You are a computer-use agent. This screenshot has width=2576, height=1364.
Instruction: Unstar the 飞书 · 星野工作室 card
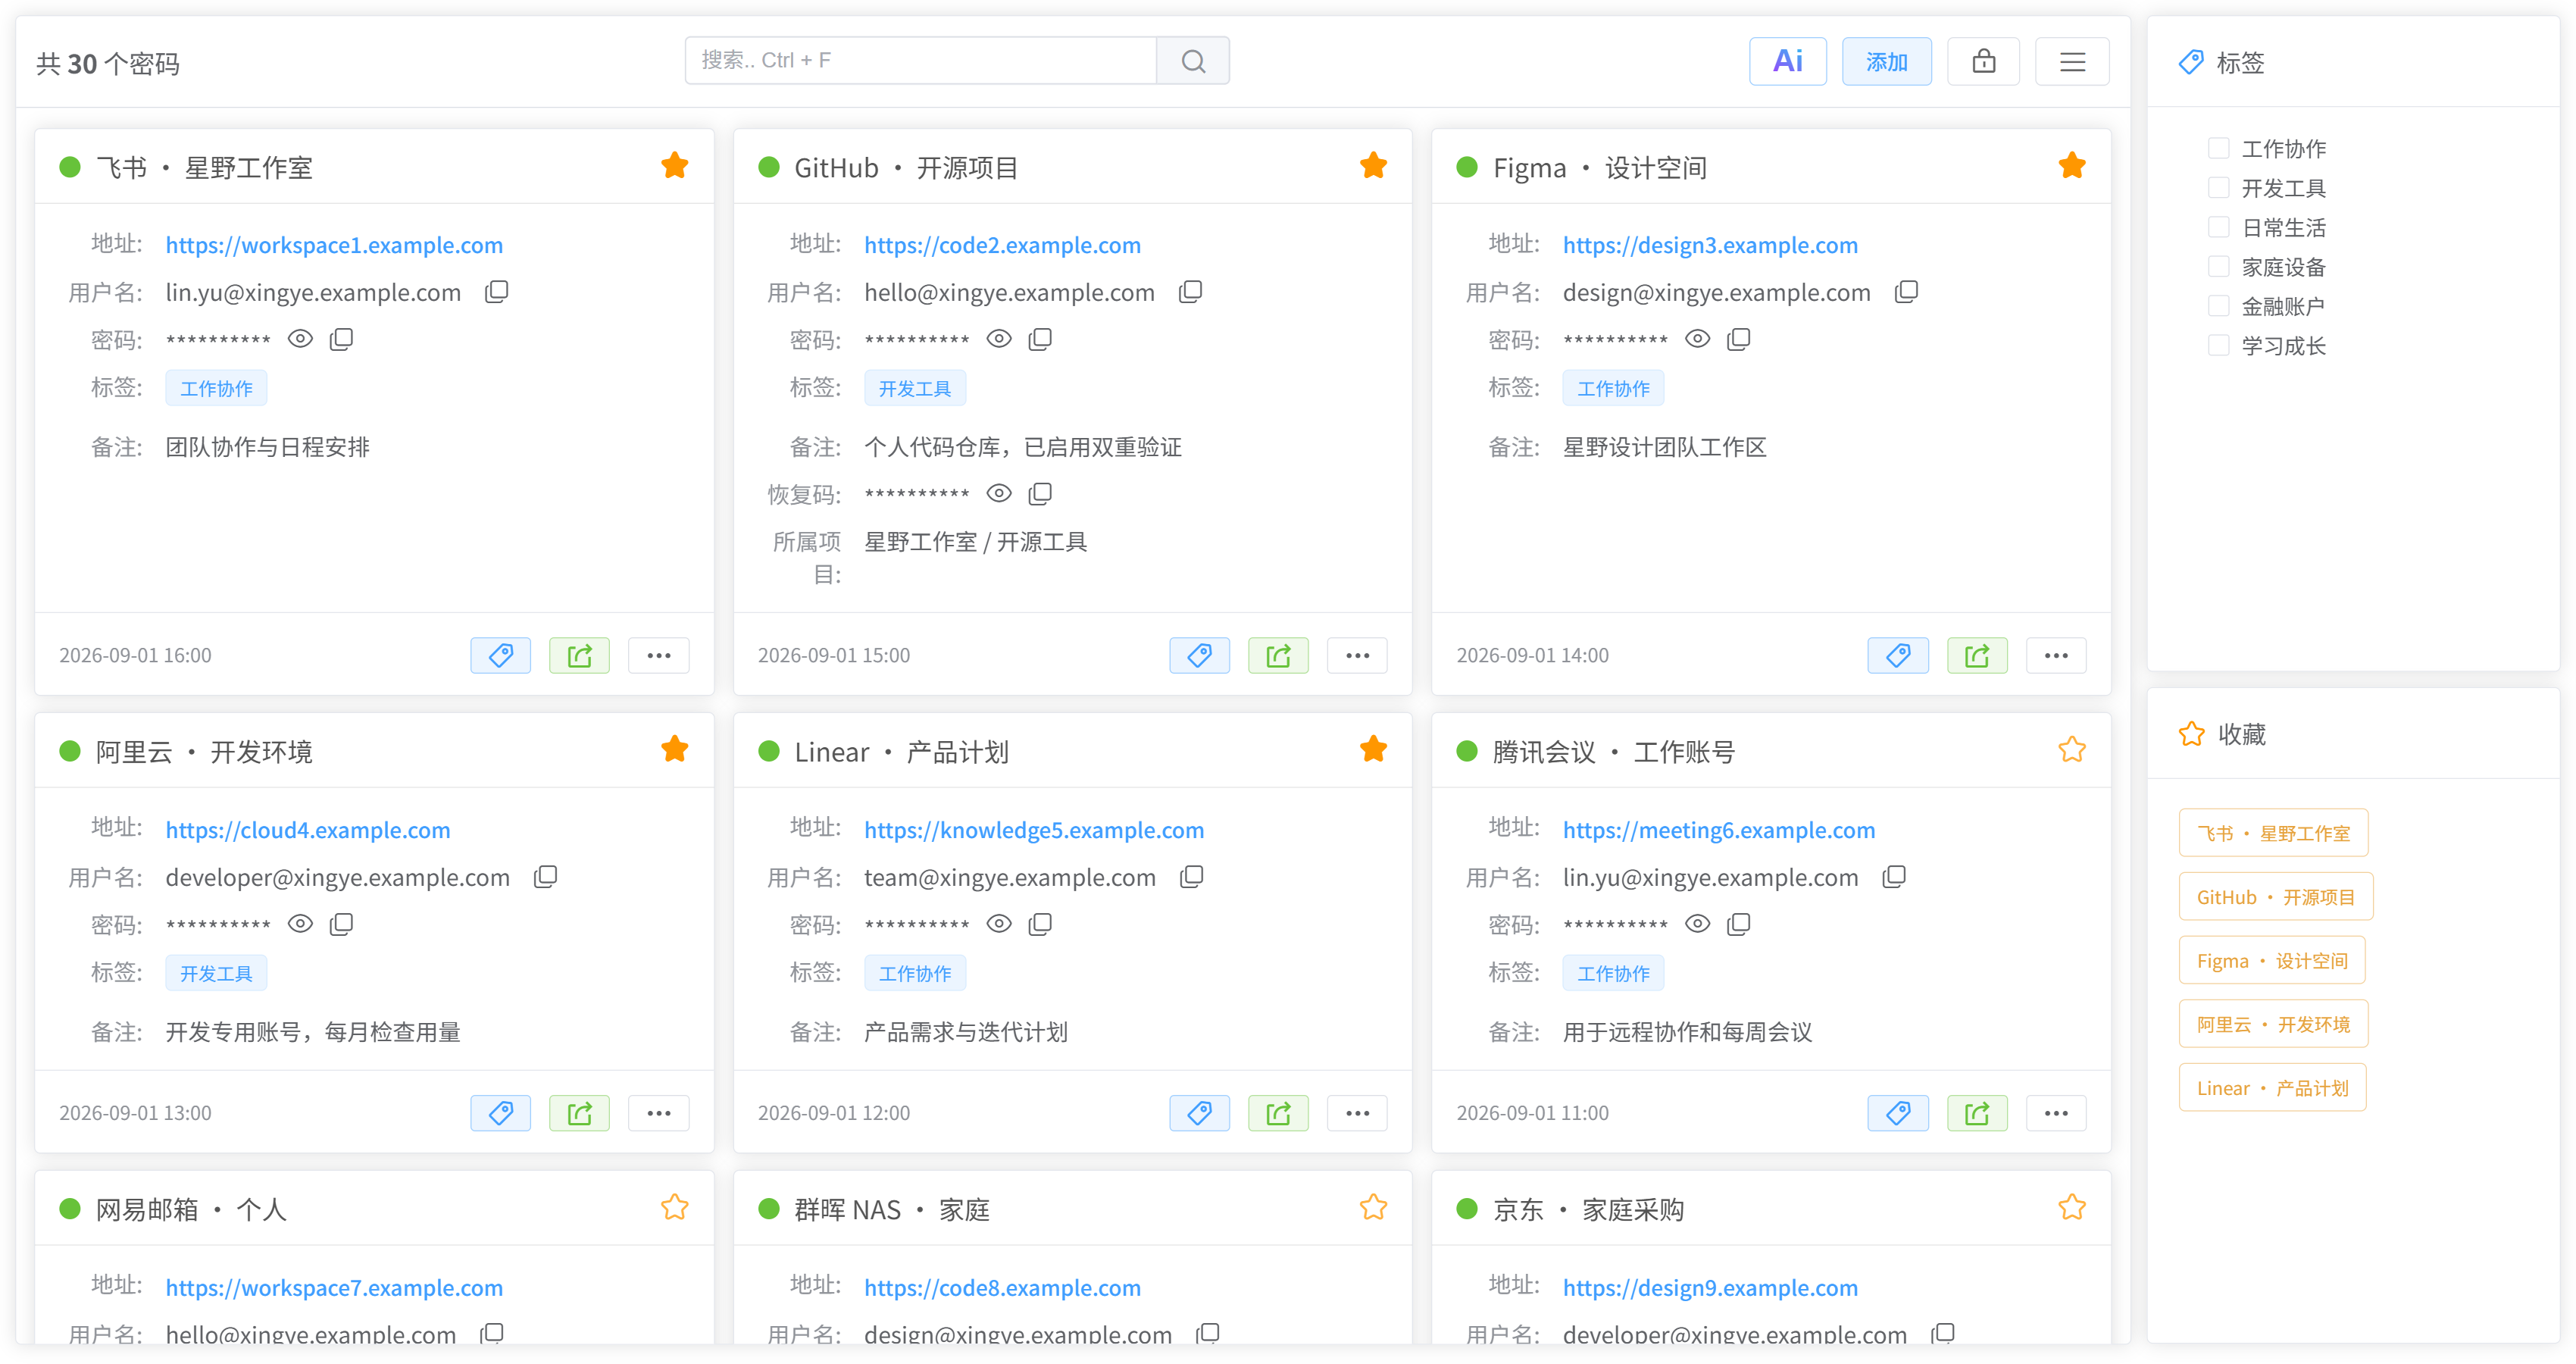pyautogui.click(x=674, y=166)
